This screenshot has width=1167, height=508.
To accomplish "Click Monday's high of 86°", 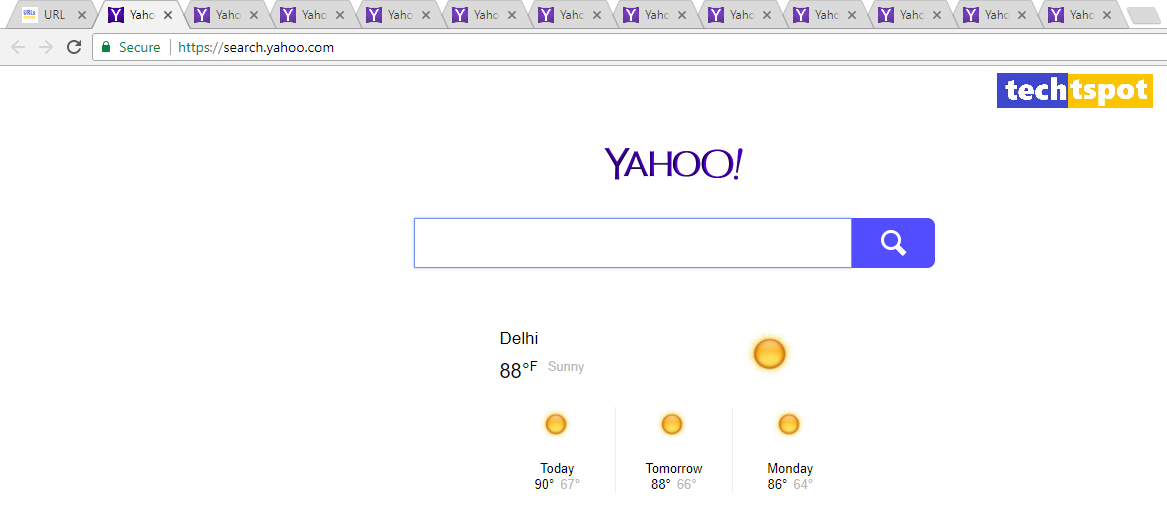I will [x=777, y=485].
